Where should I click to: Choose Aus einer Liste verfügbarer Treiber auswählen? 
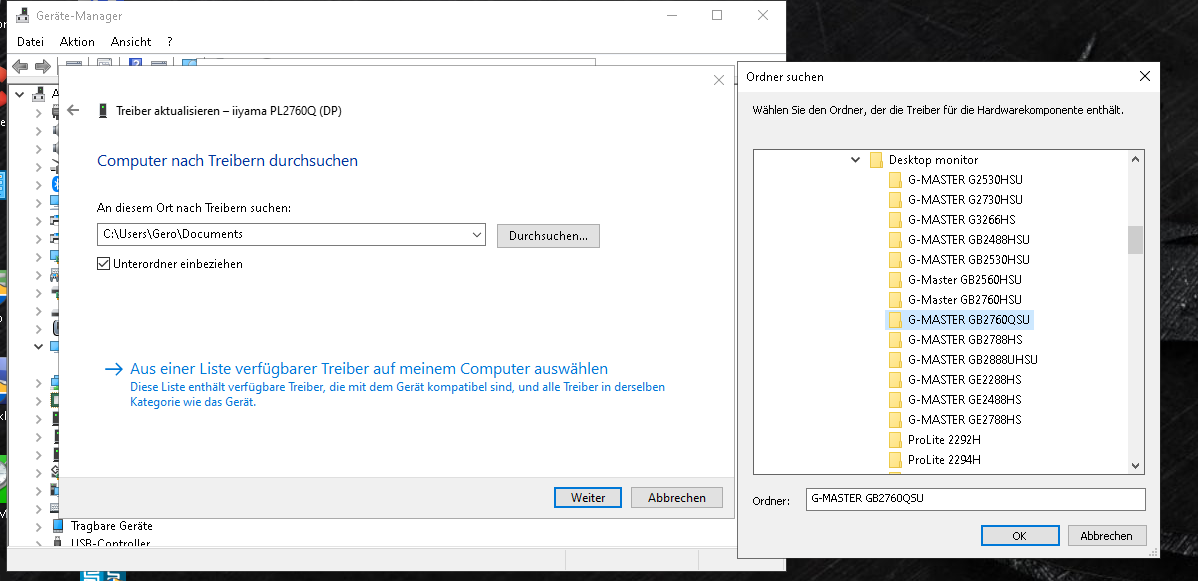(x=369, y=368)
